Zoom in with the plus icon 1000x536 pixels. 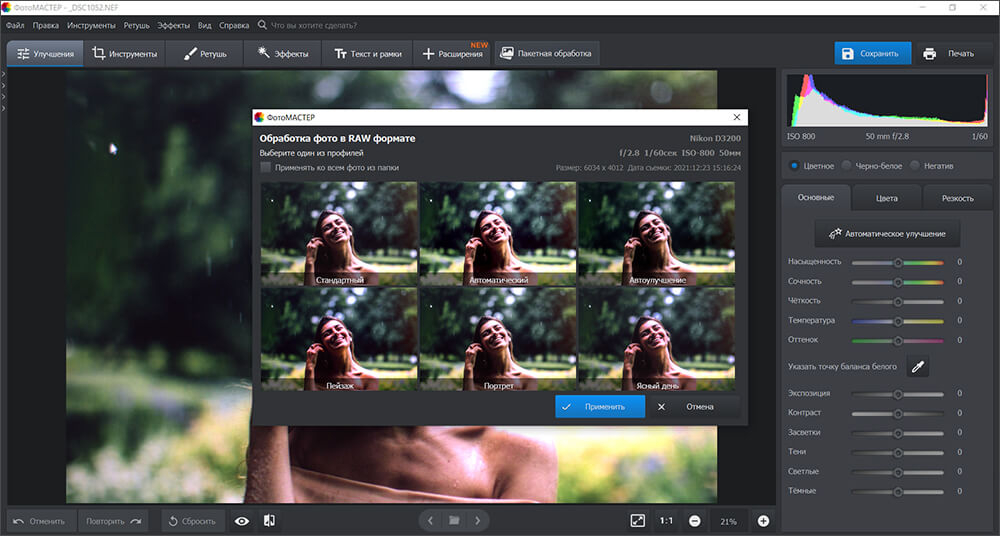tap(763, 521)
